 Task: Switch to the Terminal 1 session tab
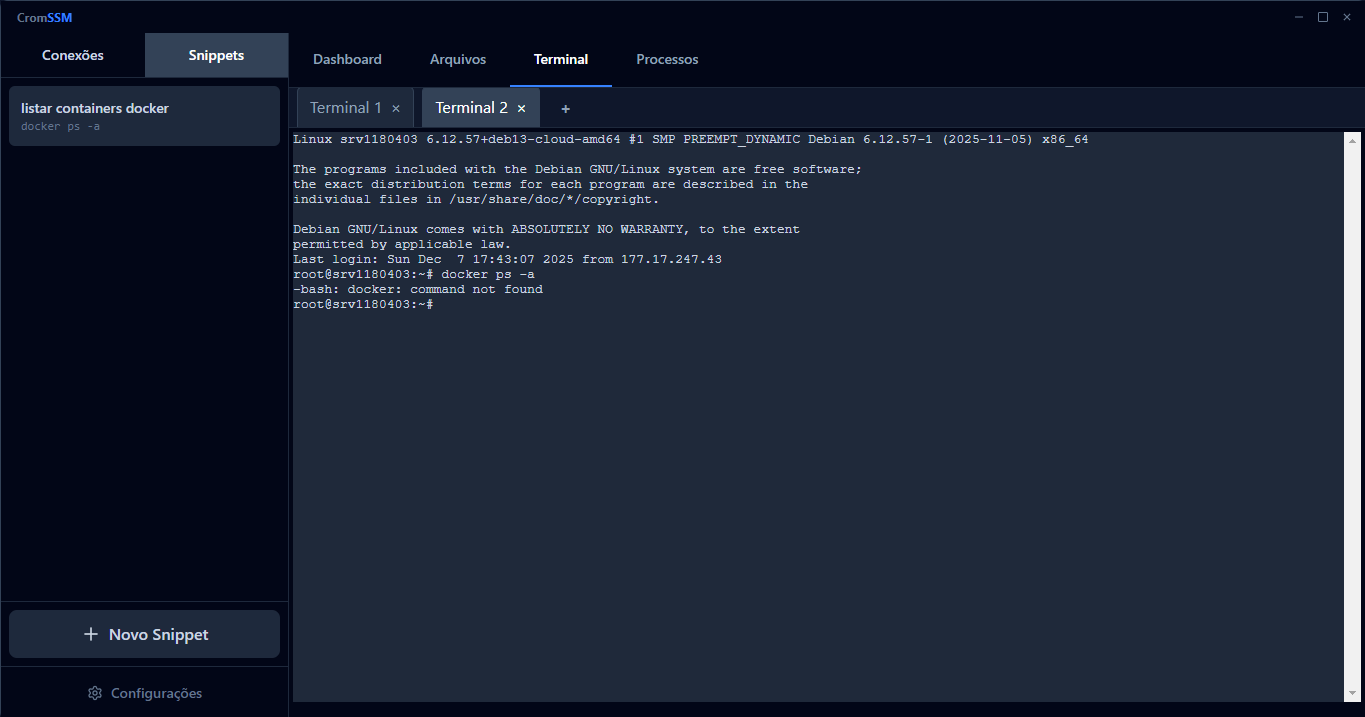coord(345,108)
